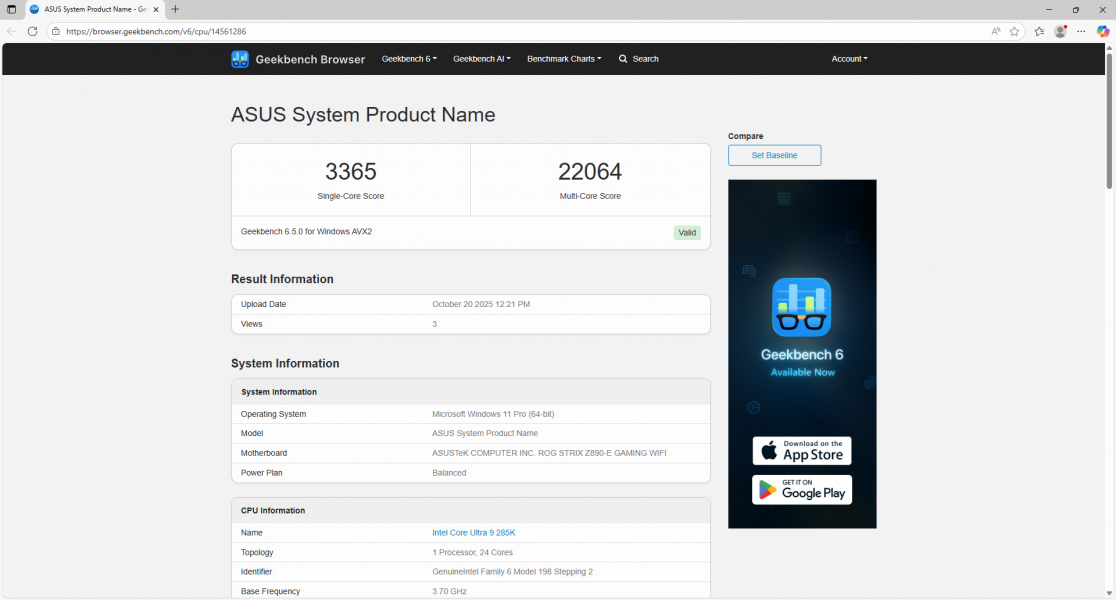Open the browser profile avatar
The height and width of the screenshot is (600, 1116).
coord(1060,31)
